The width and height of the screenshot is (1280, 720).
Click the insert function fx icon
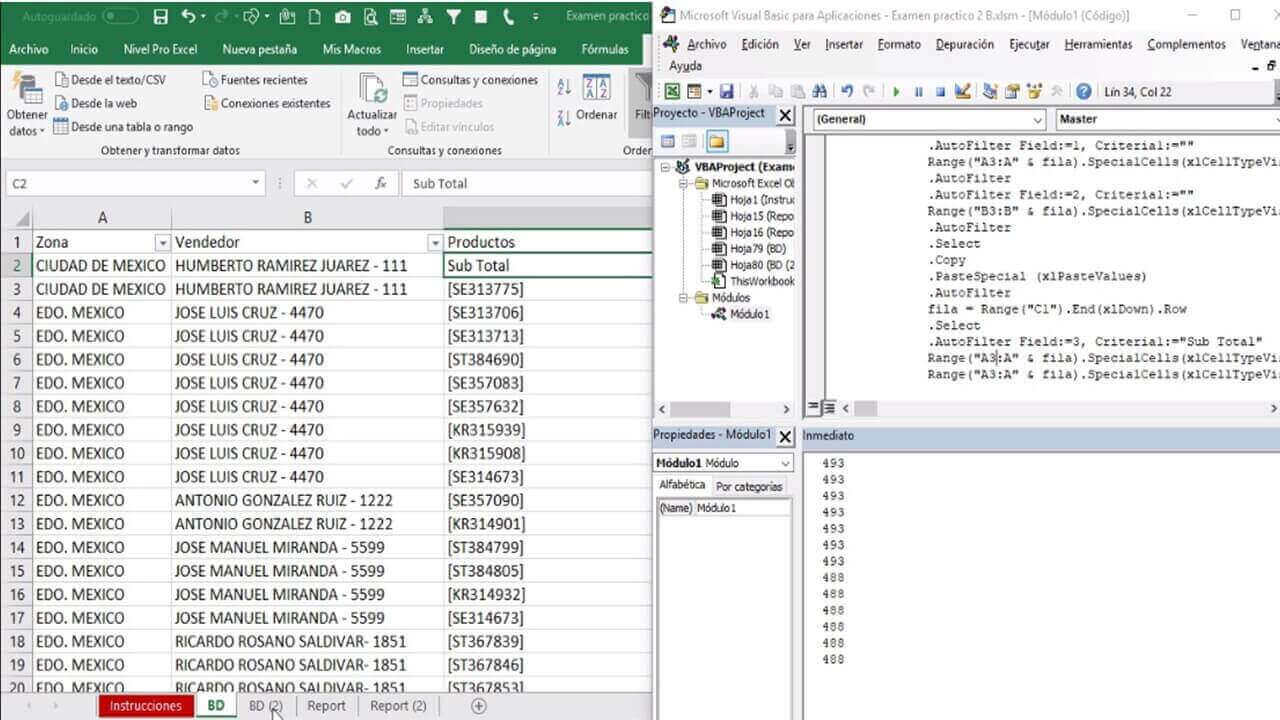380,183
